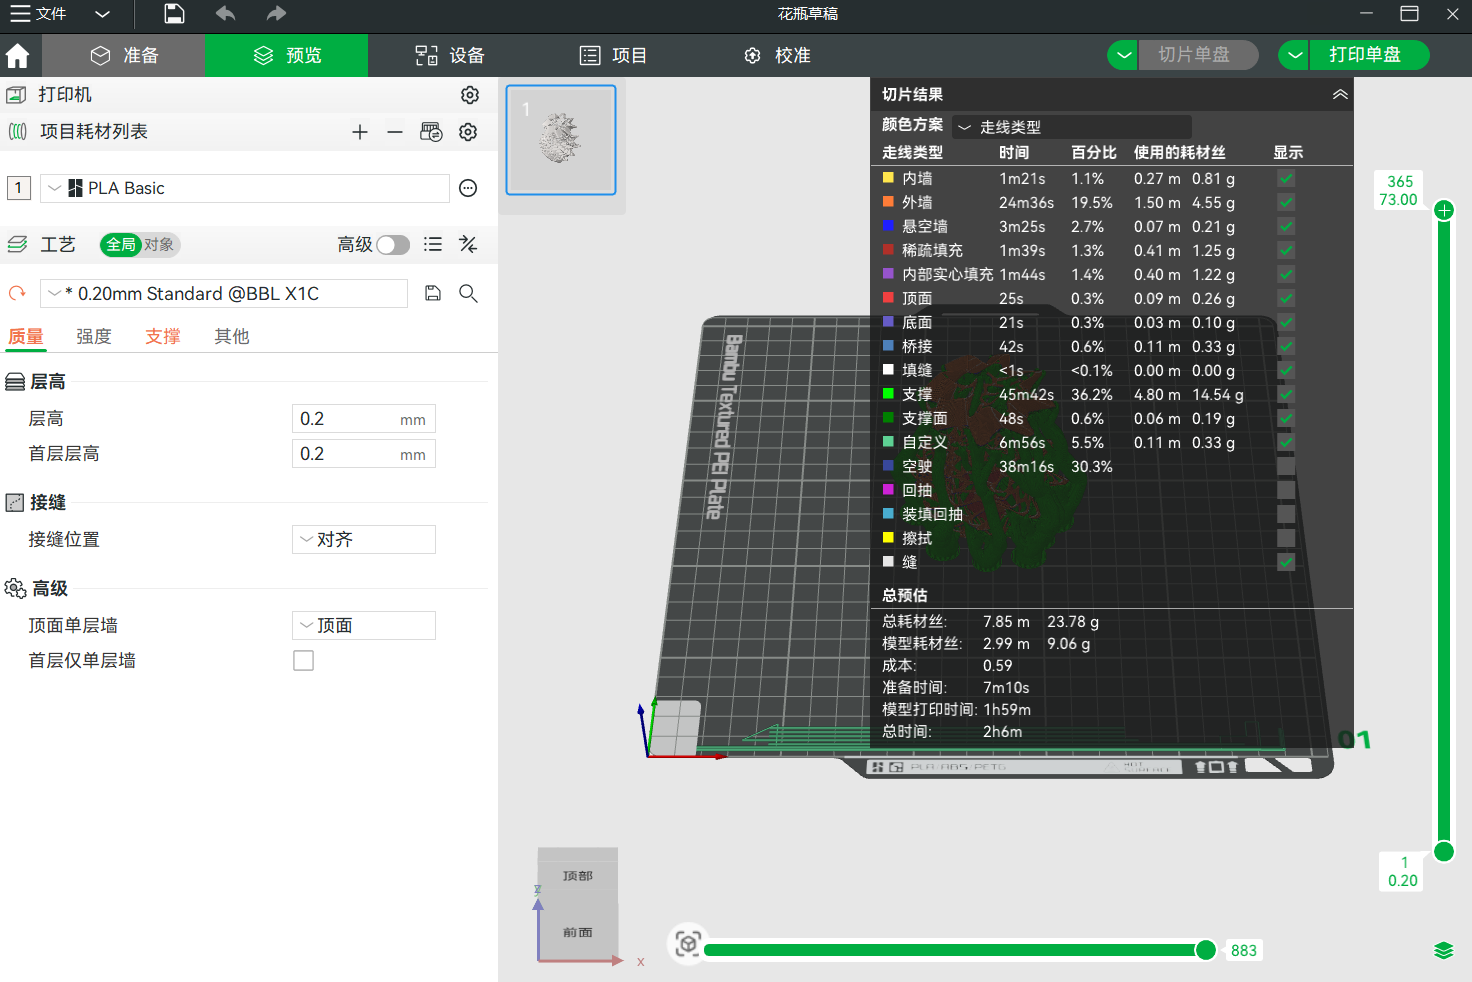The height and width of the screenshot is (982, 1472).
Task: Open the 打印单盘 dropdown arrow
Action: (x=1295, y=55)
